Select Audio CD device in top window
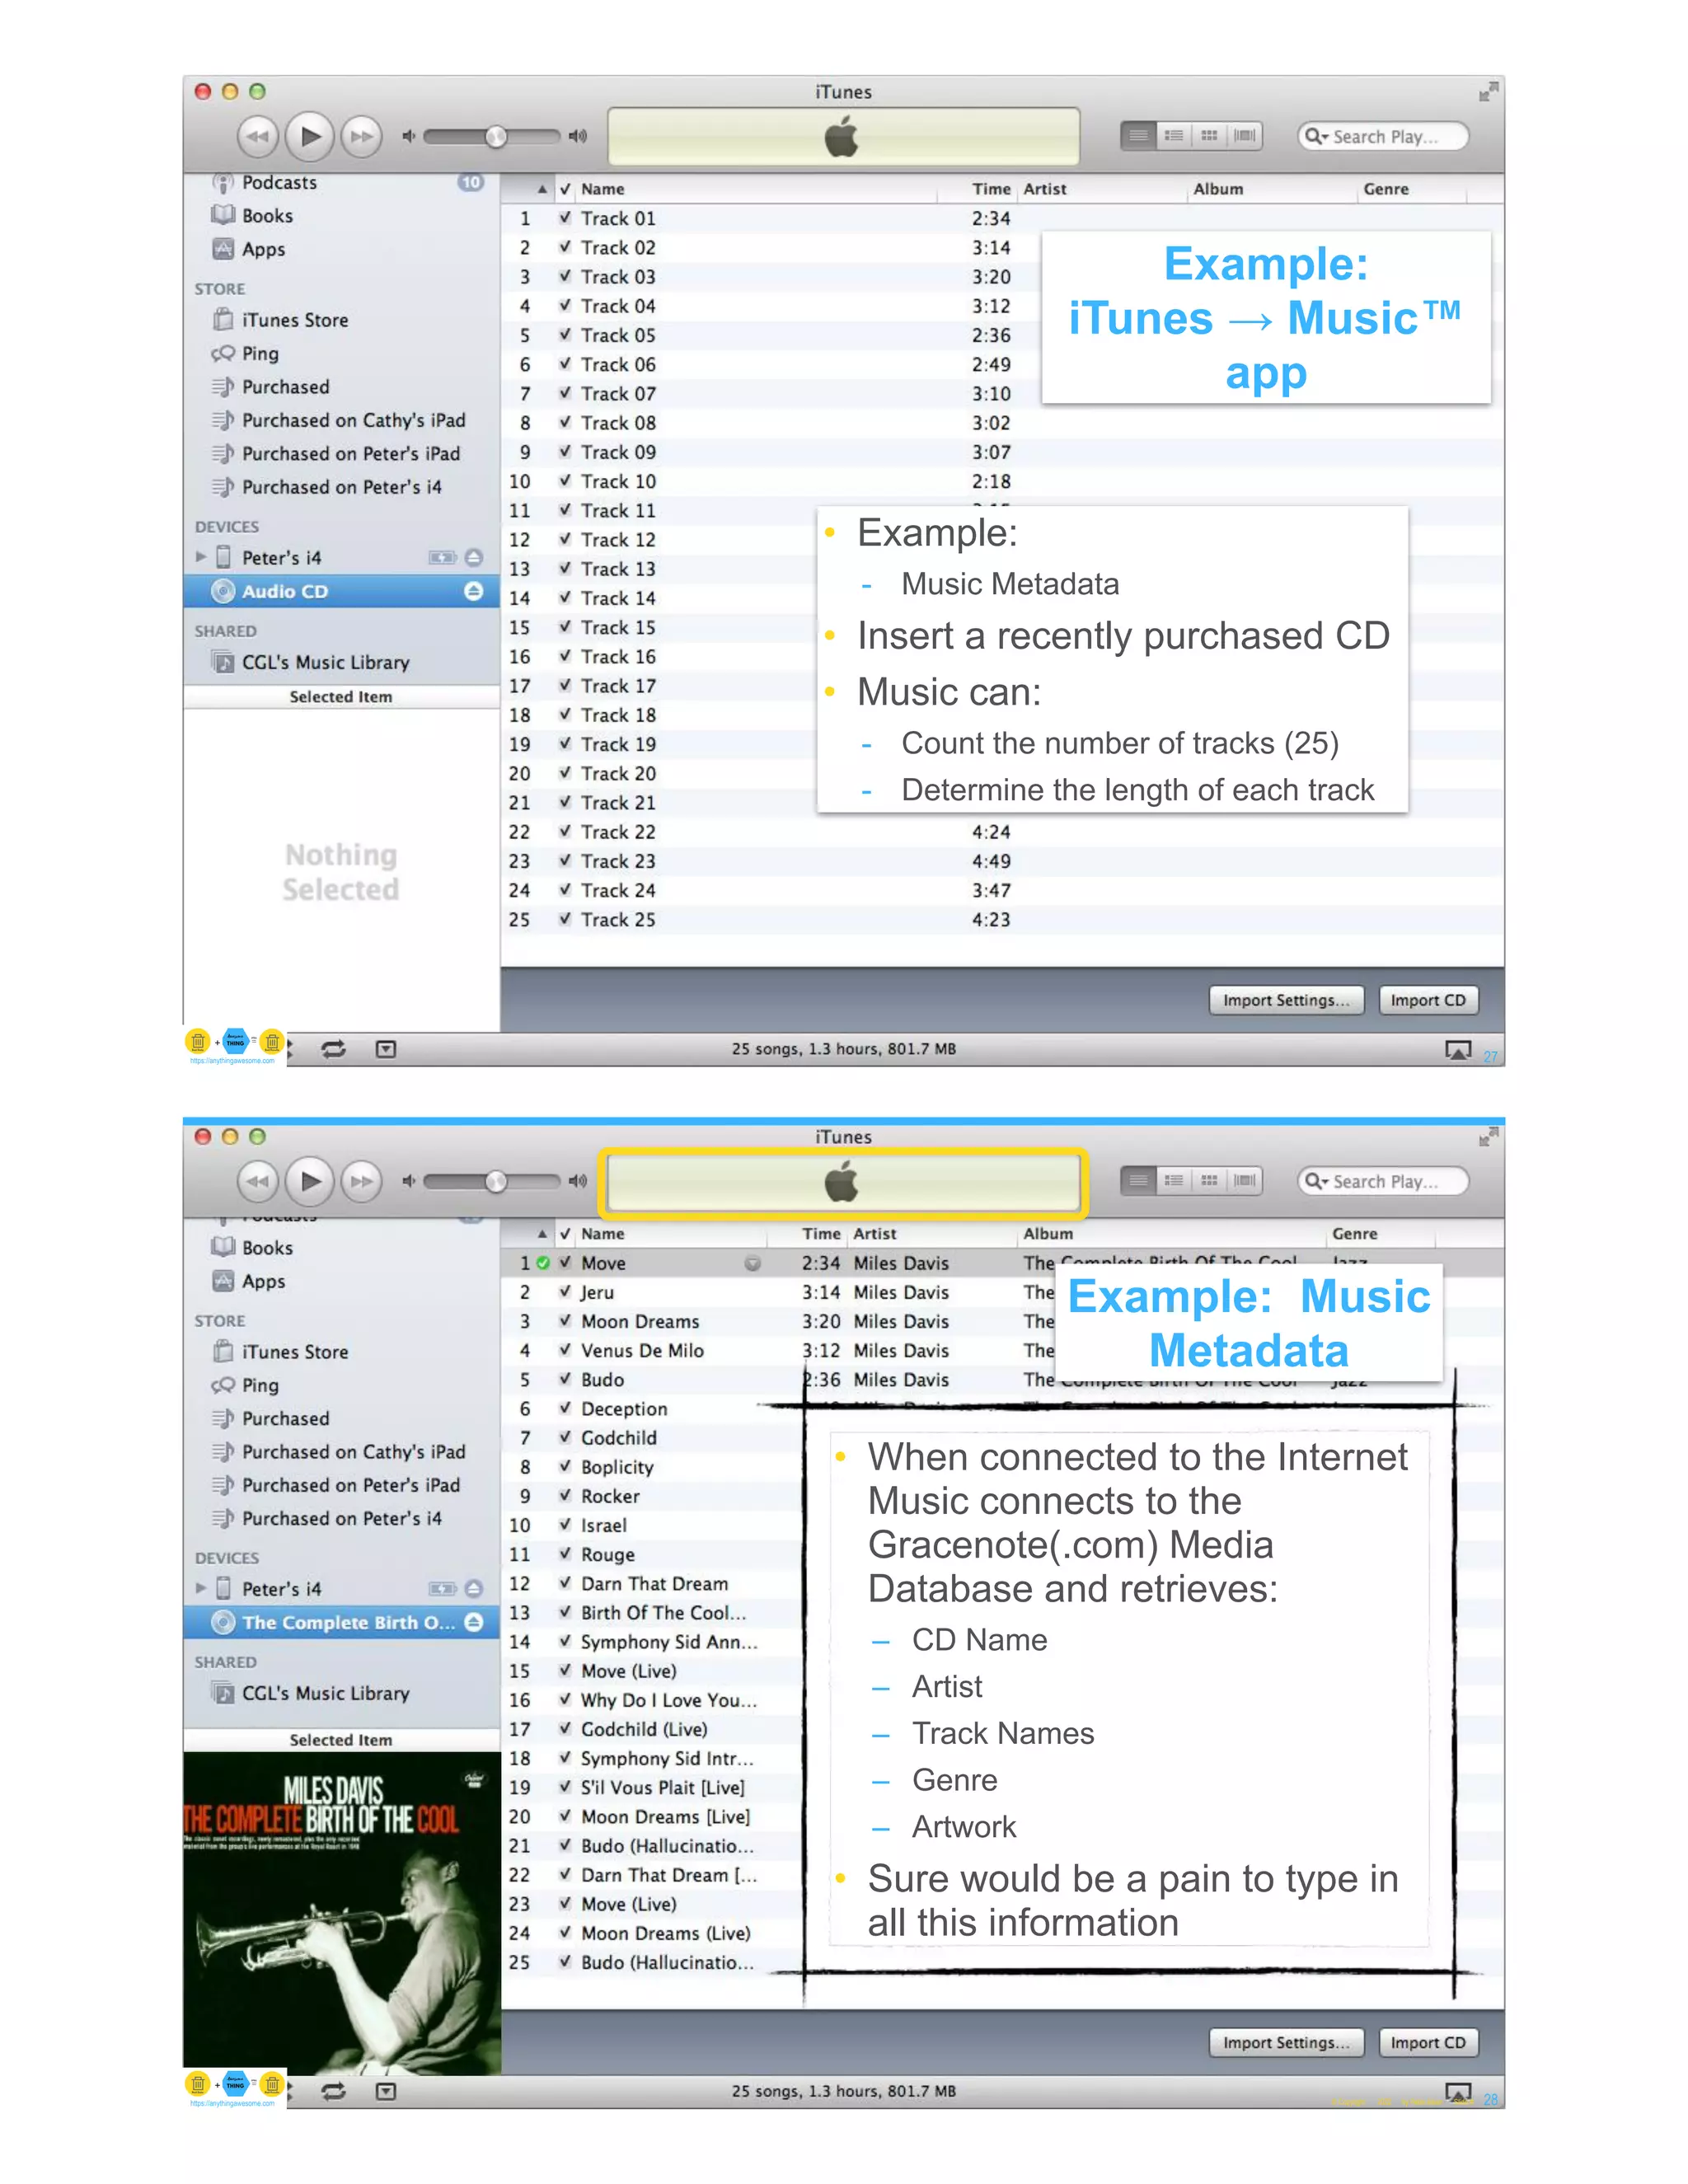This screenshot has height=2184, width=1688. pos(341,591)
